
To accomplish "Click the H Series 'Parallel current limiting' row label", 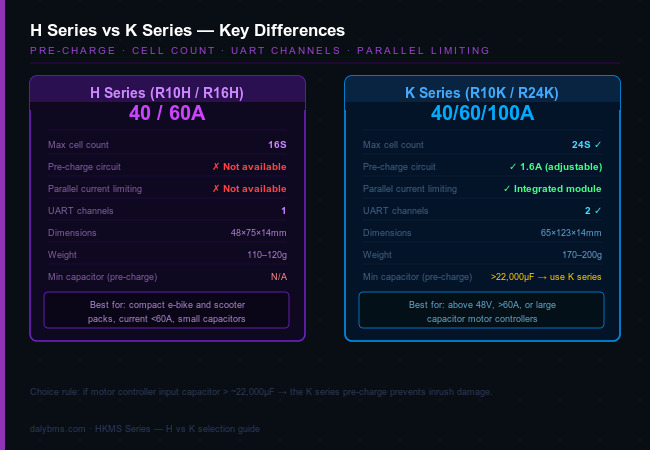I will (x=95, y=188).
